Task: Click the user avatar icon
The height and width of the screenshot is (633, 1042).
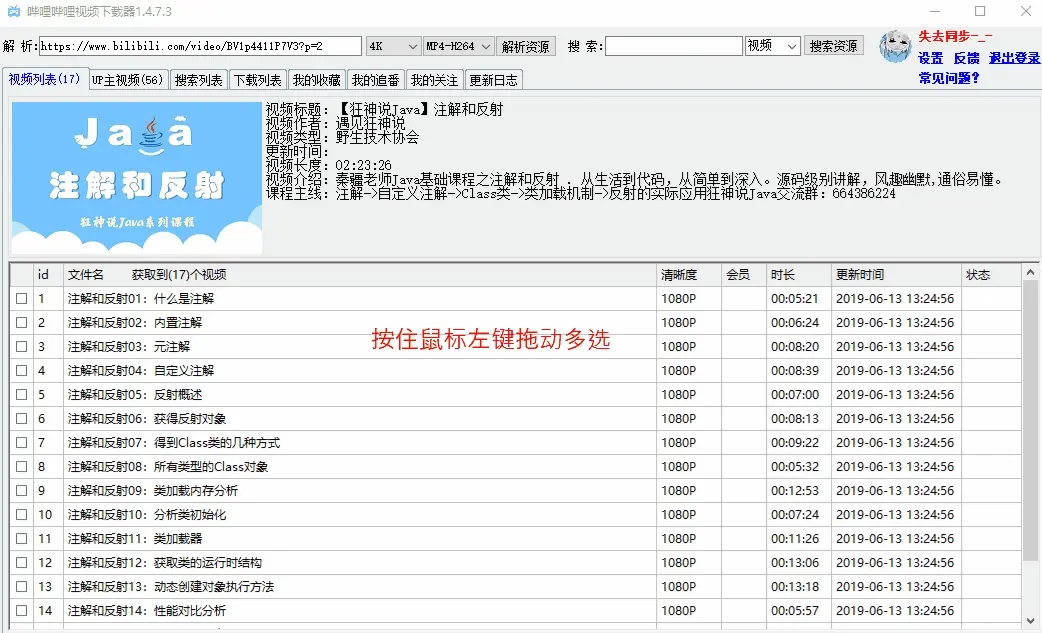Action: pos(894,46)
